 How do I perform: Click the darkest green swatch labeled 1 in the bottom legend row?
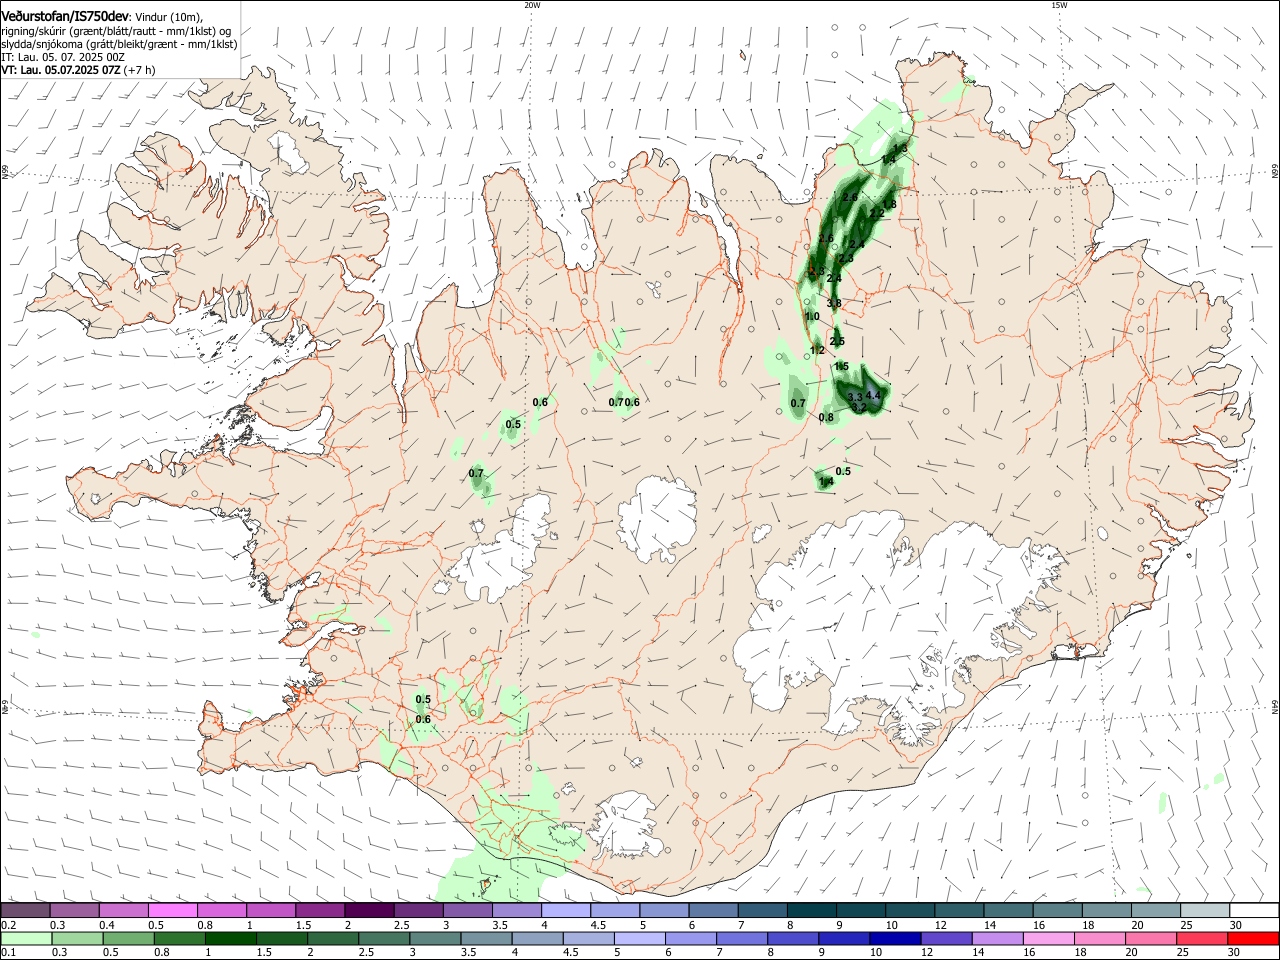[230, 938]
